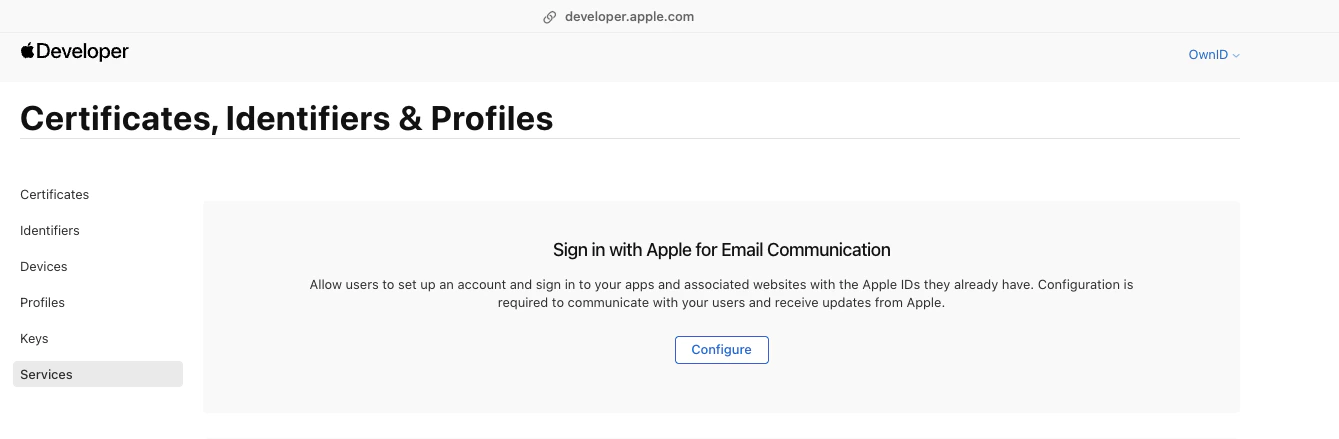Open Profiles in the sidebar
The width and height of the screenshot is (1339, 439).
pyautogui.click(x=43, y=303)
